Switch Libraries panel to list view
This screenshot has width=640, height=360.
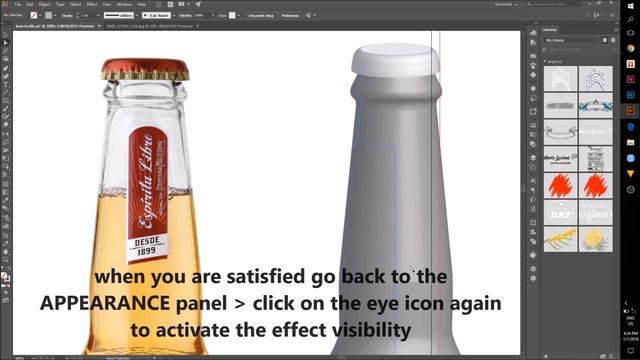[613, 40]
